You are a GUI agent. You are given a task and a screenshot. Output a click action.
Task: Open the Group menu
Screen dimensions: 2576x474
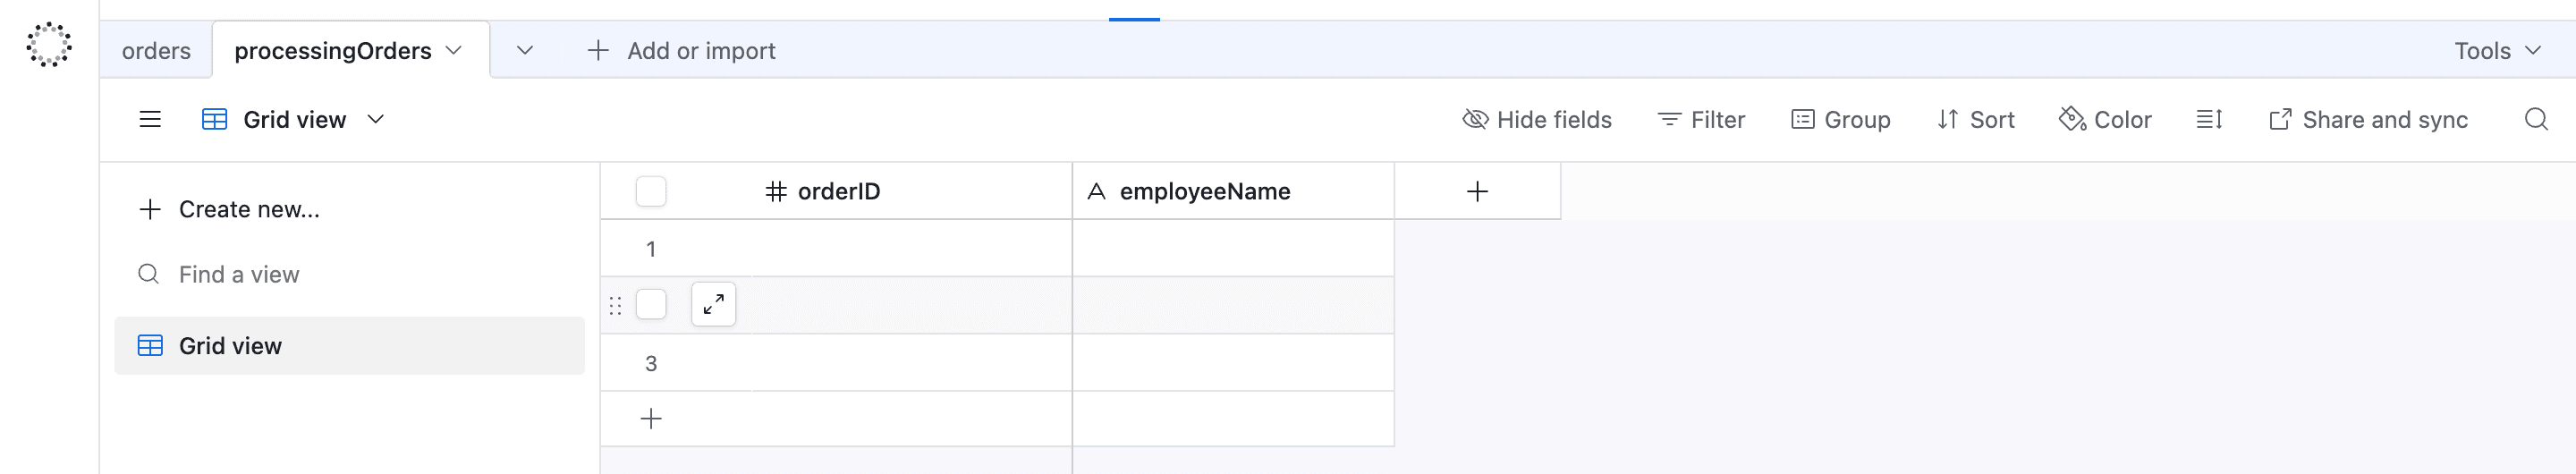1840,120
